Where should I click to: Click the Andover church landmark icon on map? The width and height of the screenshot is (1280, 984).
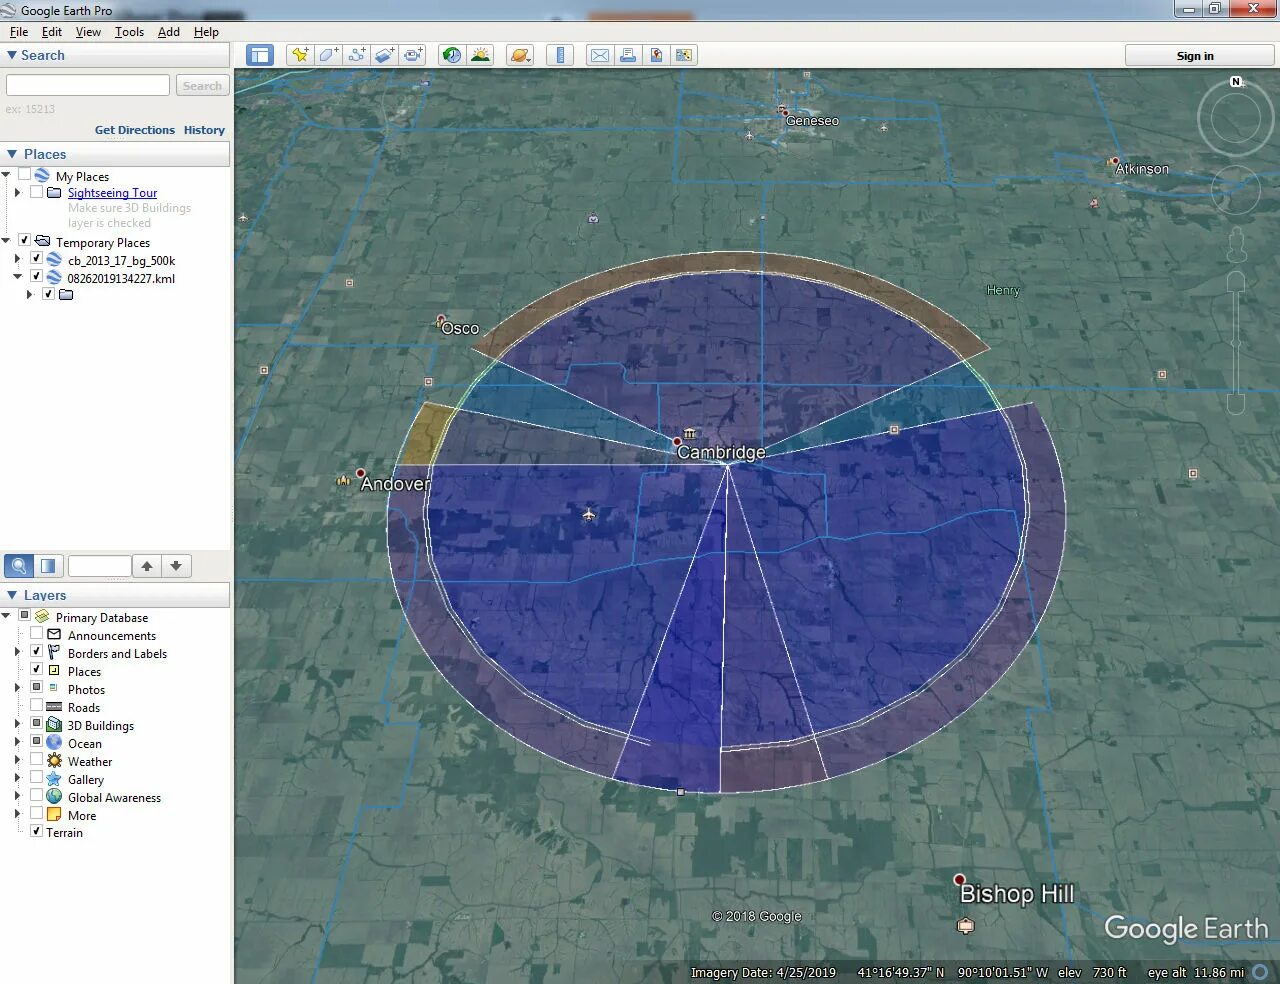click(344, 481)
